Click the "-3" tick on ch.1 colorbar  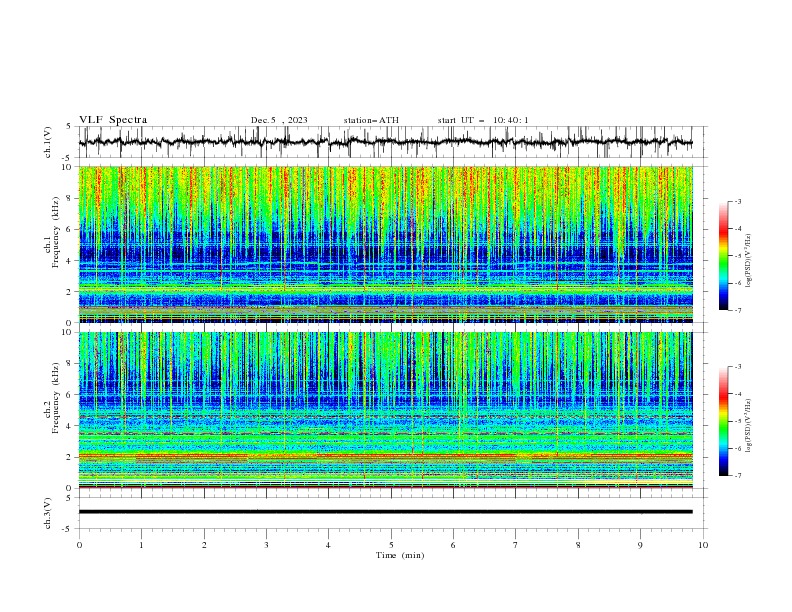738,201
